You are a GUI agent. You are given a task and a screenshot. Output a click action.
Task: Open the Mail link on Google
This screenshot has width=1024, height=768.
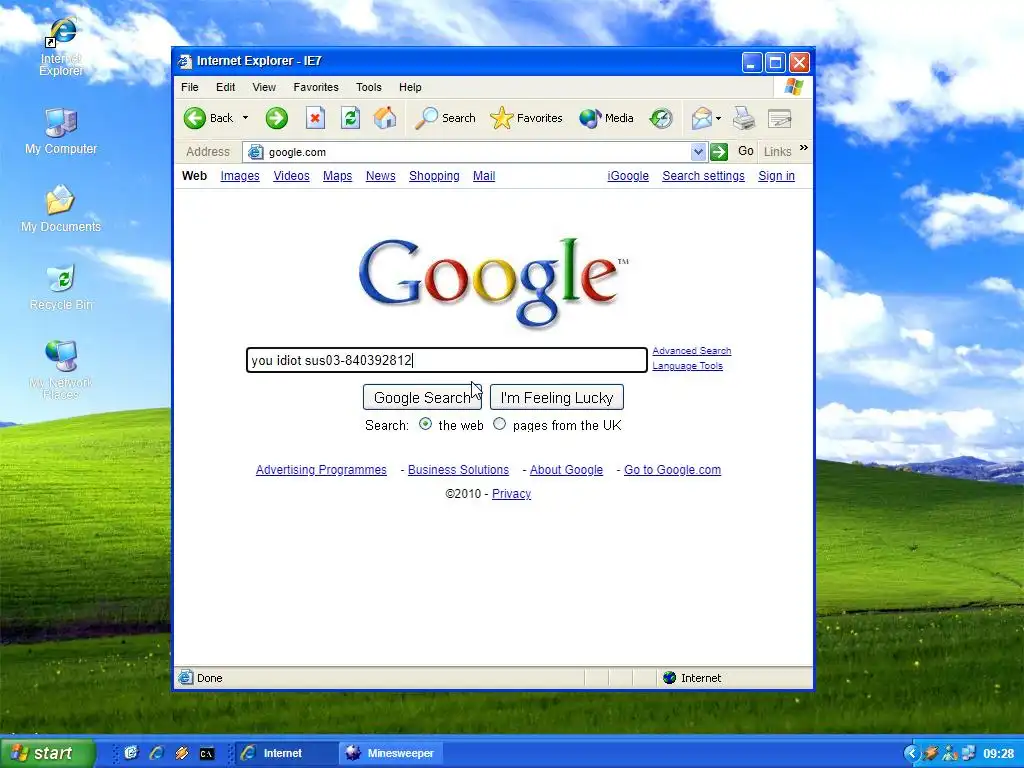pos(484,176)
